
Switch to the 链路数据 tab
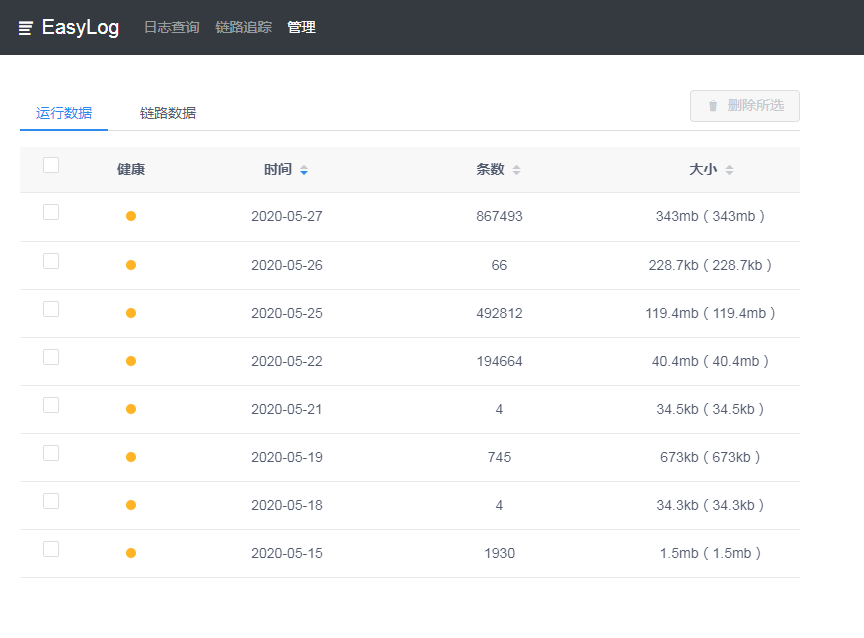[168, 113]
